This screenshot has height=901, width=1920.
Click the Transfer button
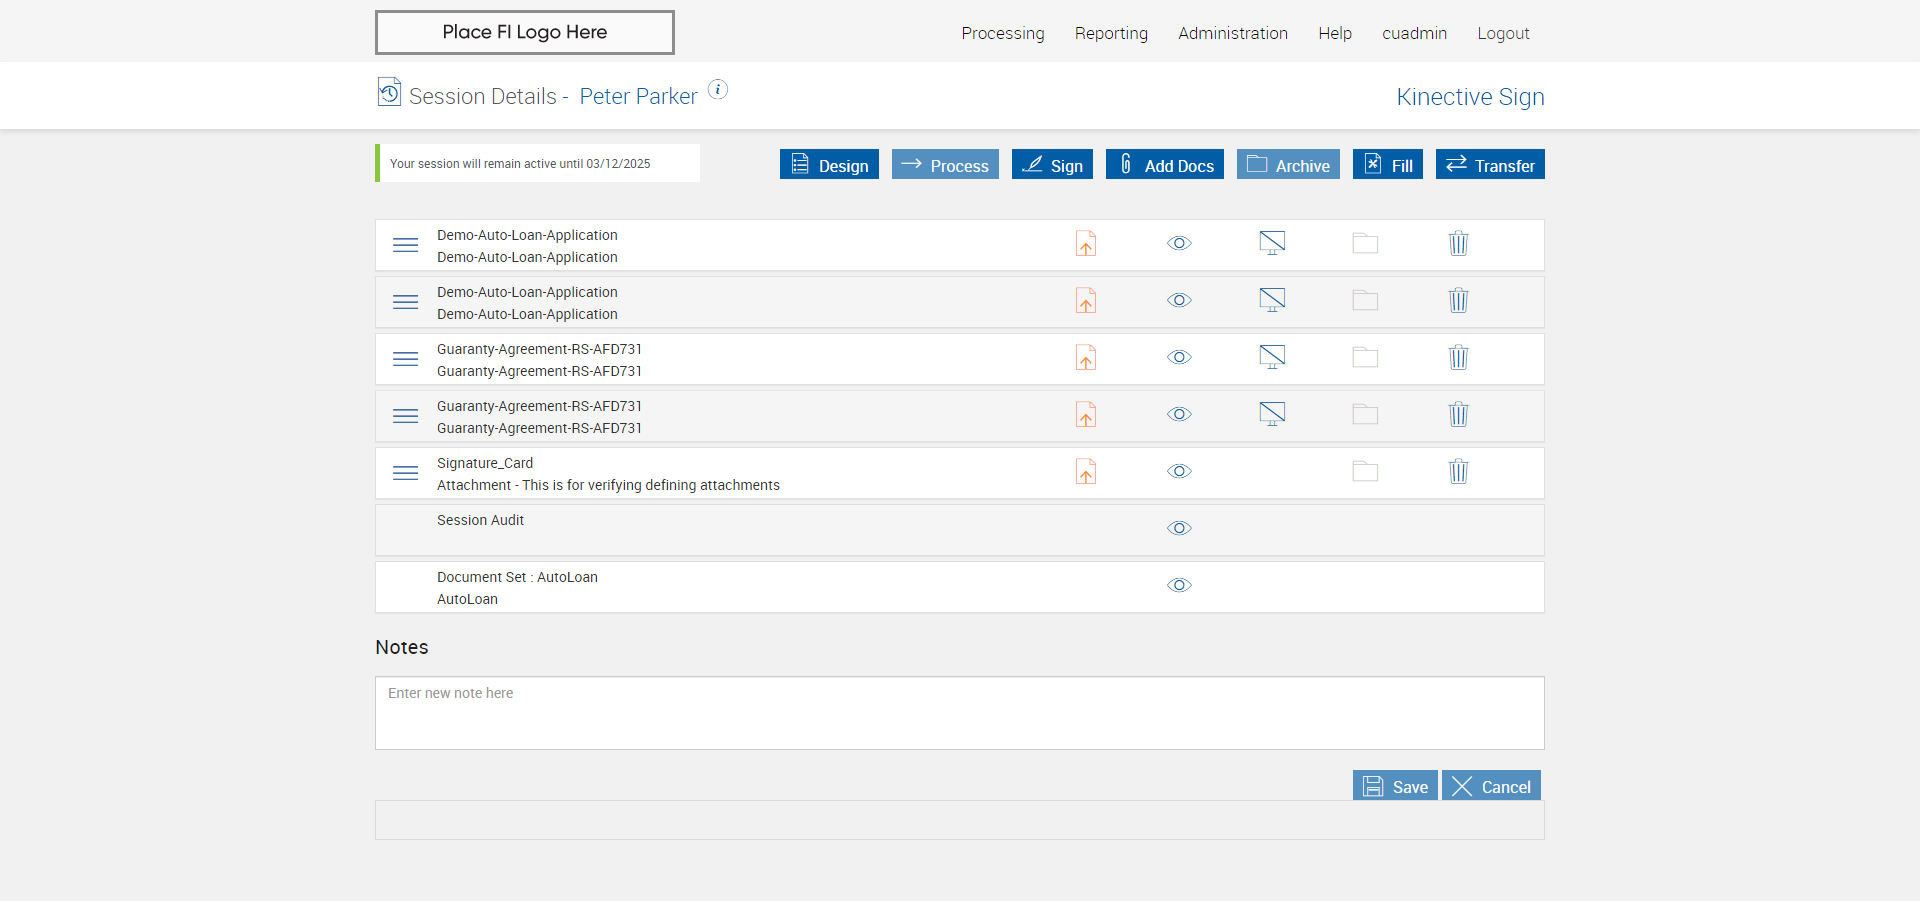1489,165
